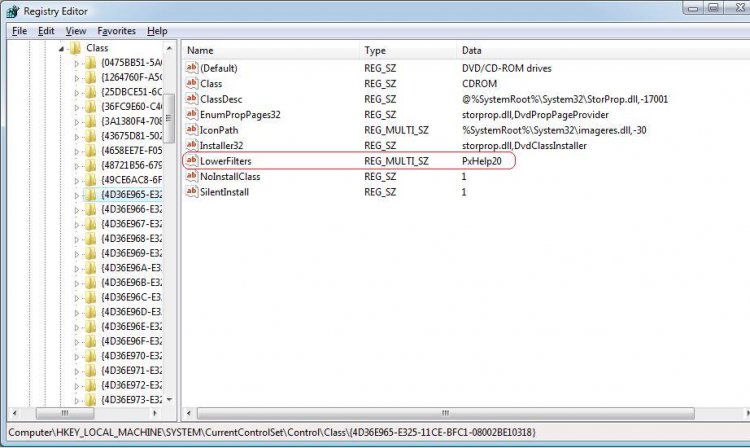The image size is (750, 448).
Task: Click the NoInstallClass value icon
Action: (192, 176)
